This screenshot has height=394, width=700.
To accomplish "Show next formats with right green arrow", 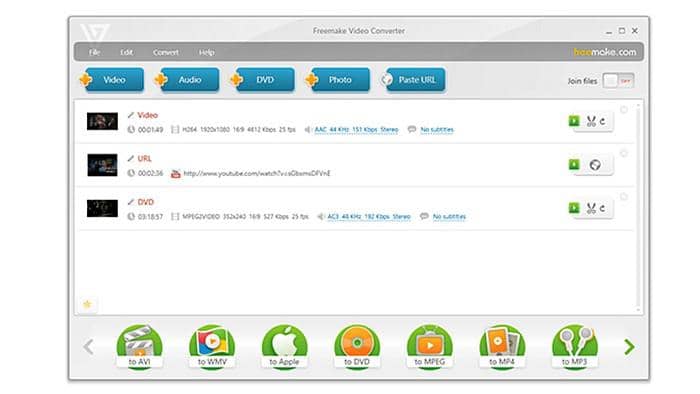I will point(629,347).
